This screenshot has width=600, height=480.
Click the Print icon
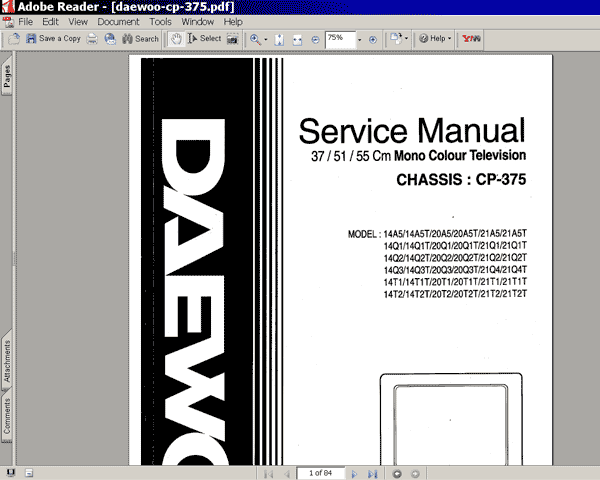click(92, 39)
